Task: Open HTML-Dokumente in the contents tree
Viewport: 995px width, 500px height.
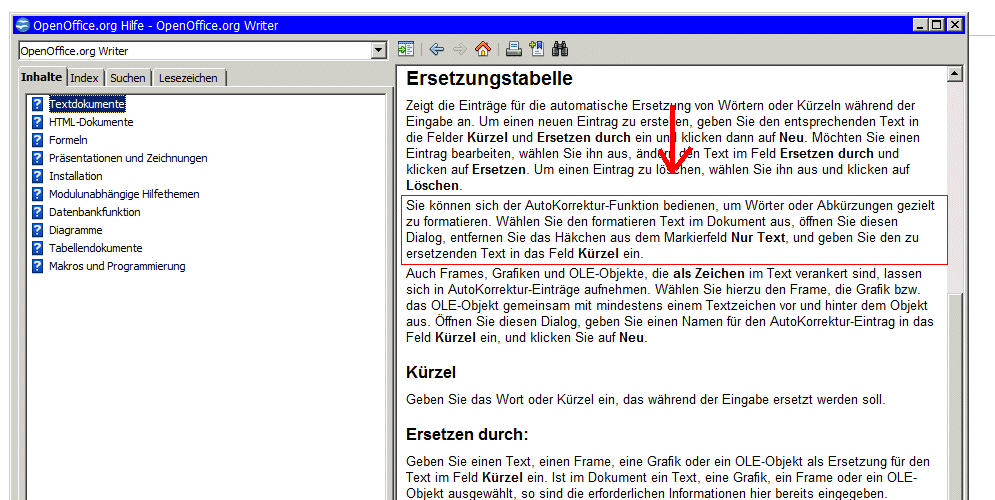Action: tap(91, 122)
